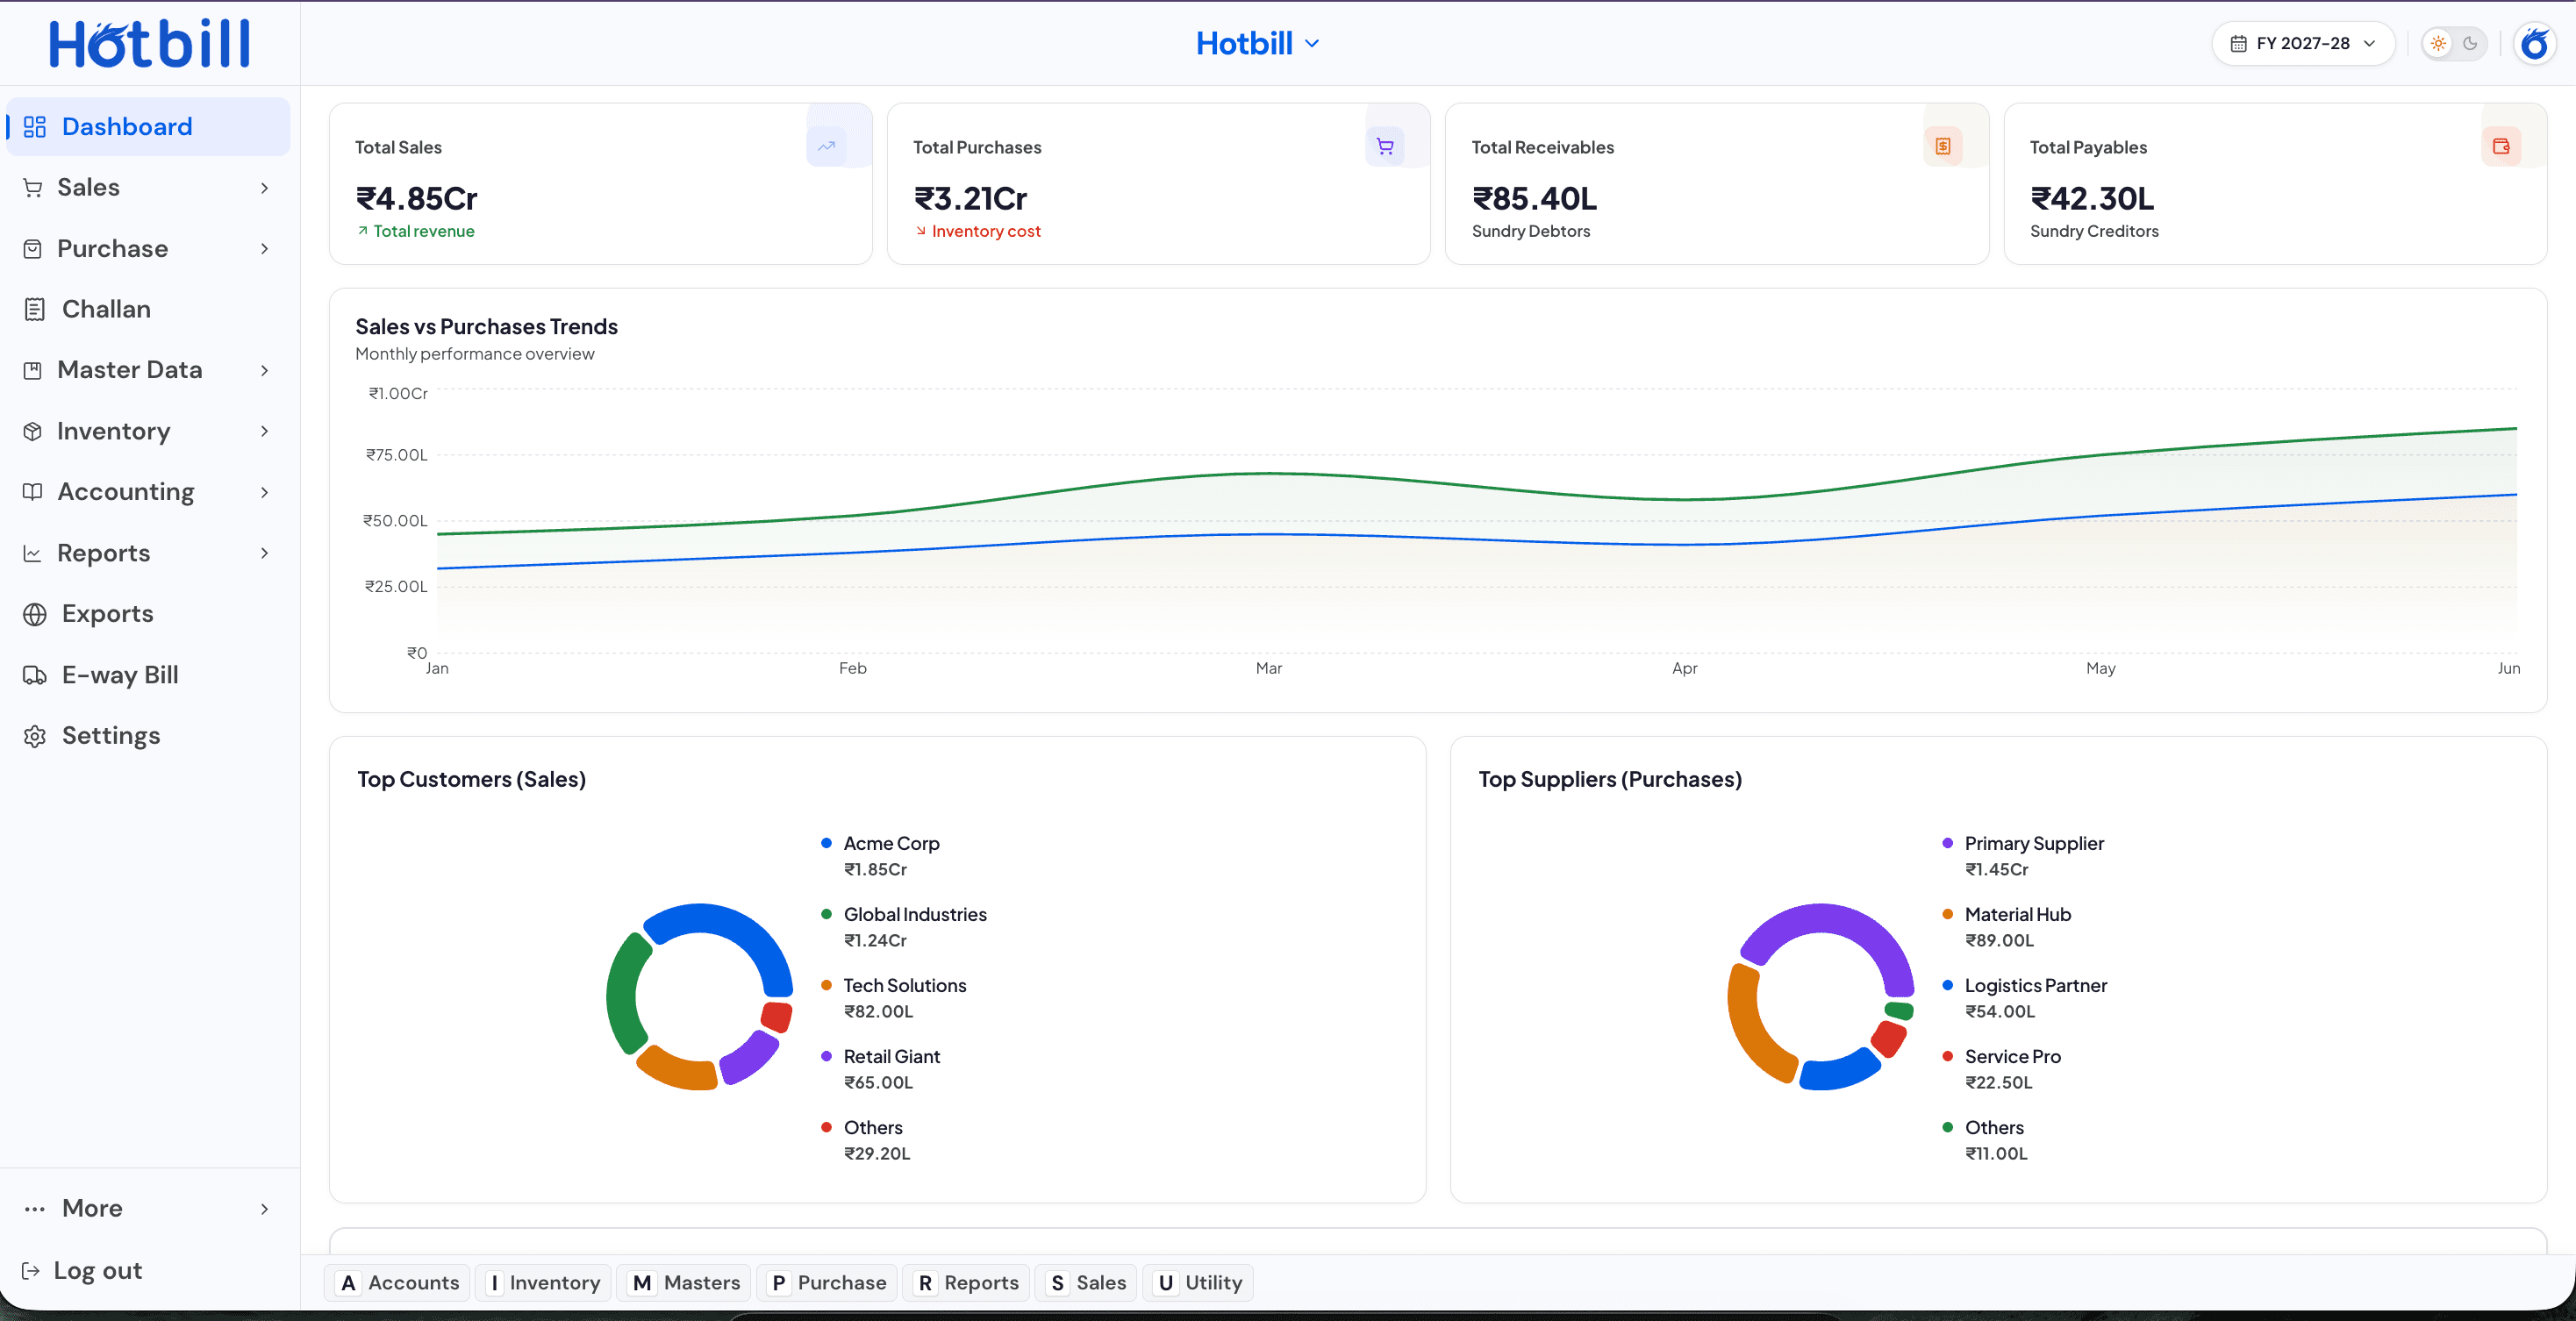Expand the Sales submenu chevron
This screenshot has width=2576, height=1321.
pos(265,188)
